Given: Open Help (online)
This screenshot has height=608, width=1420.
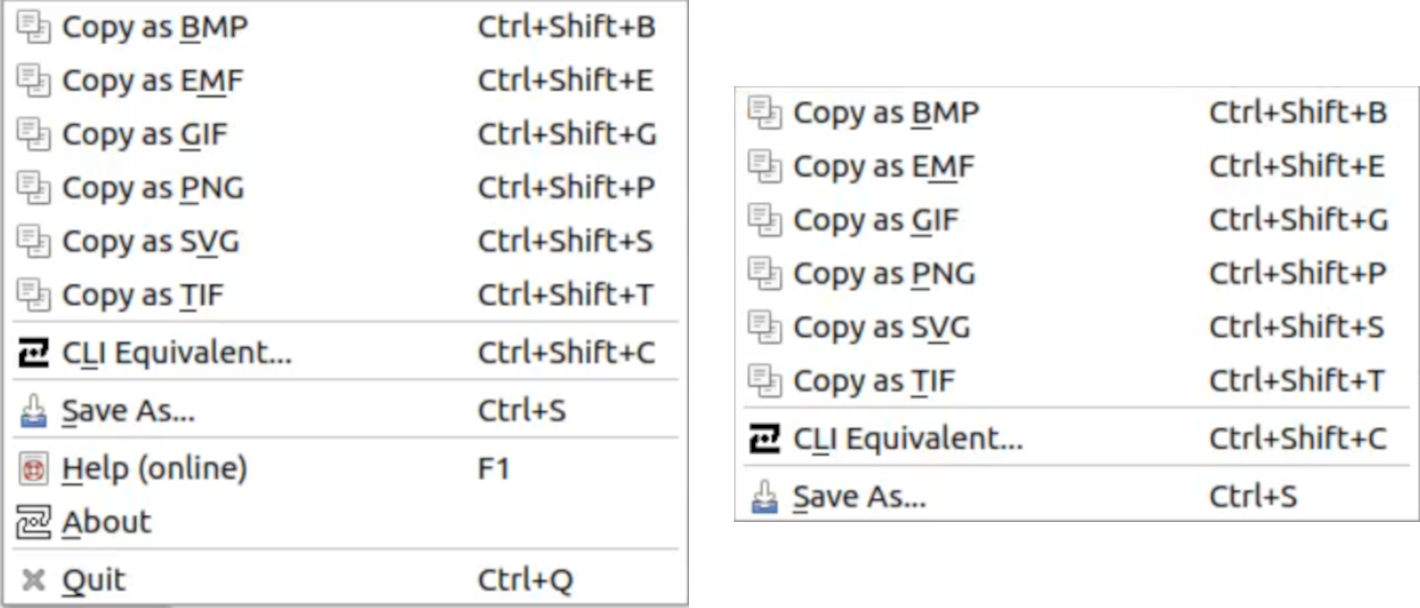Looking at the screenshot, I should coord(154,468).
